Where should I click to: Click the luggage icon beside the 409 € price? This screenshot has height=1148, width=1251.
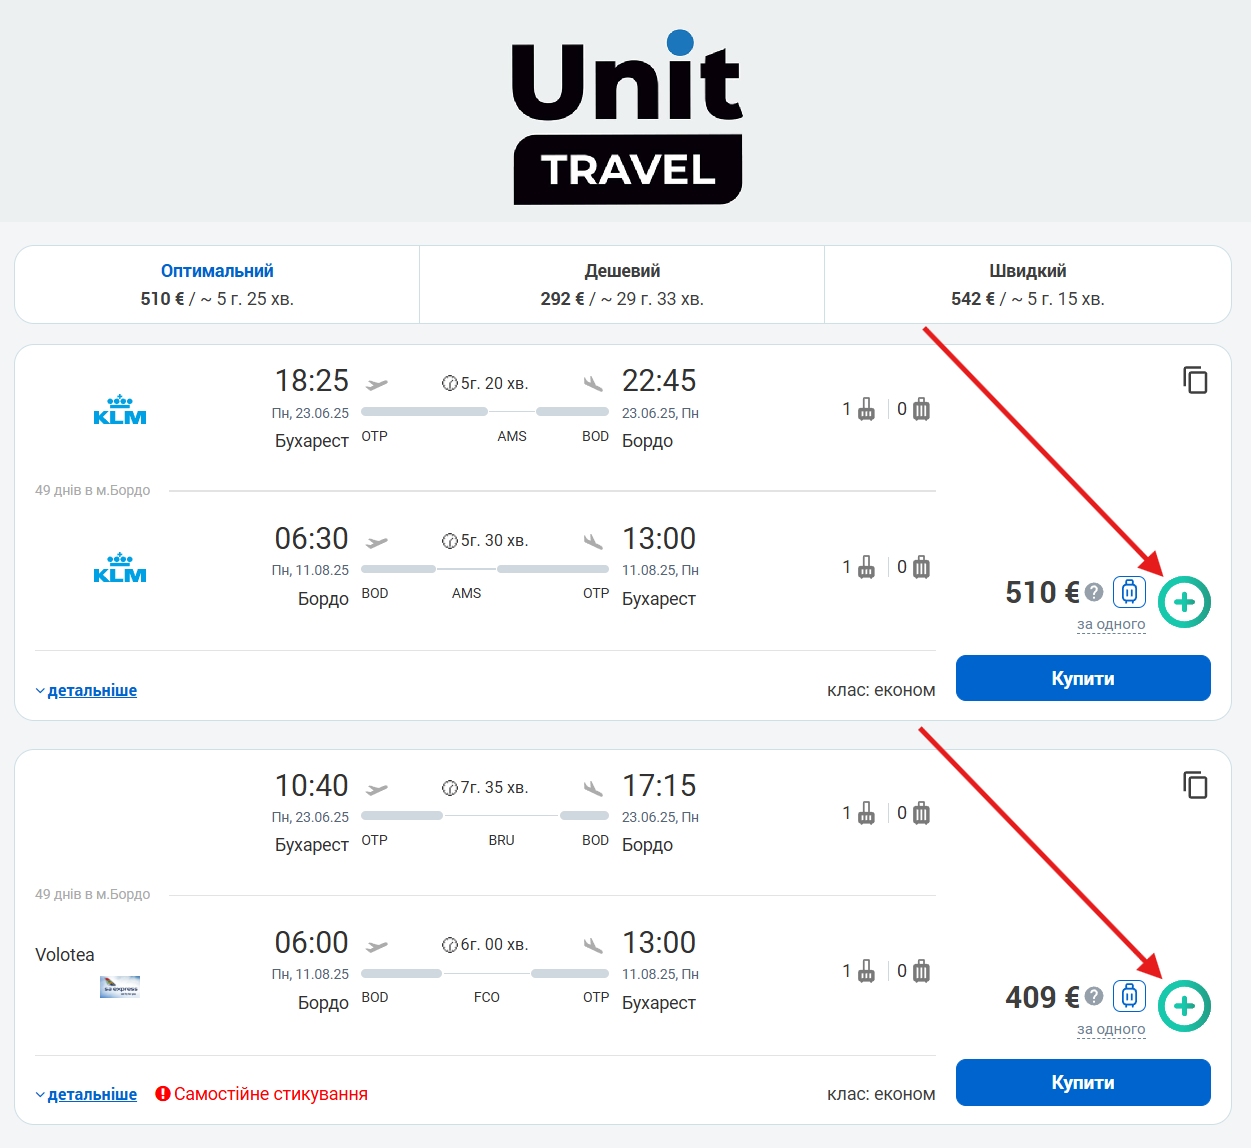(x=1129, y=996)
